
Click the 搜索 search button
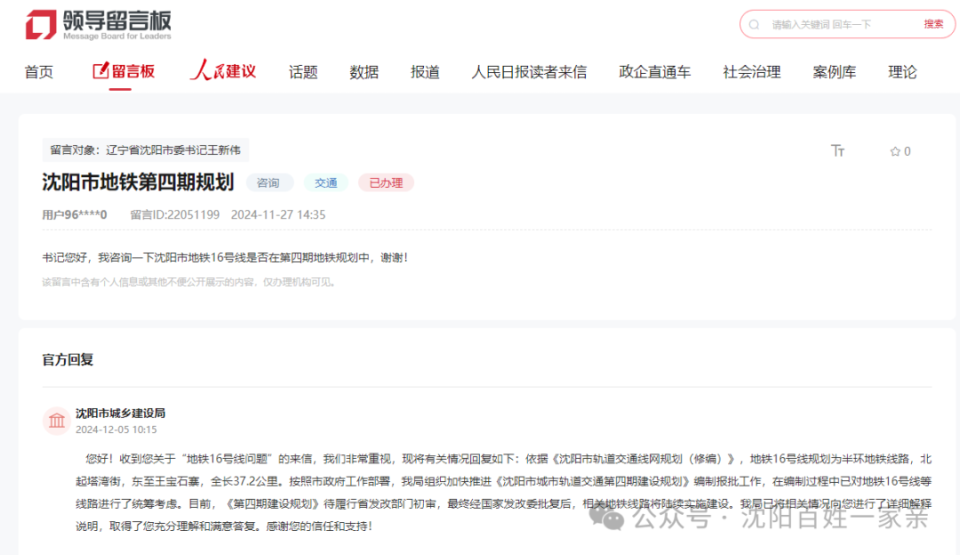coord(934,24)
